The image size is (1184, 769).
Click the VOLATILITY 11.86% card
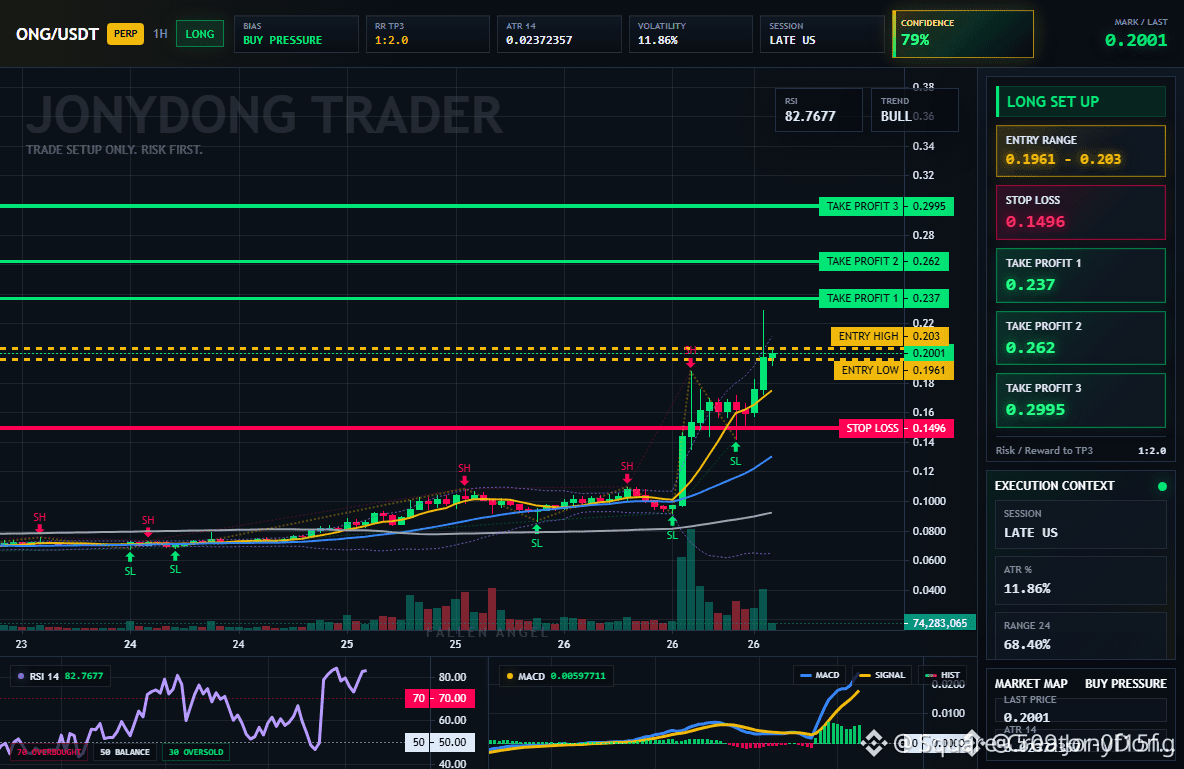pos(690,34)
